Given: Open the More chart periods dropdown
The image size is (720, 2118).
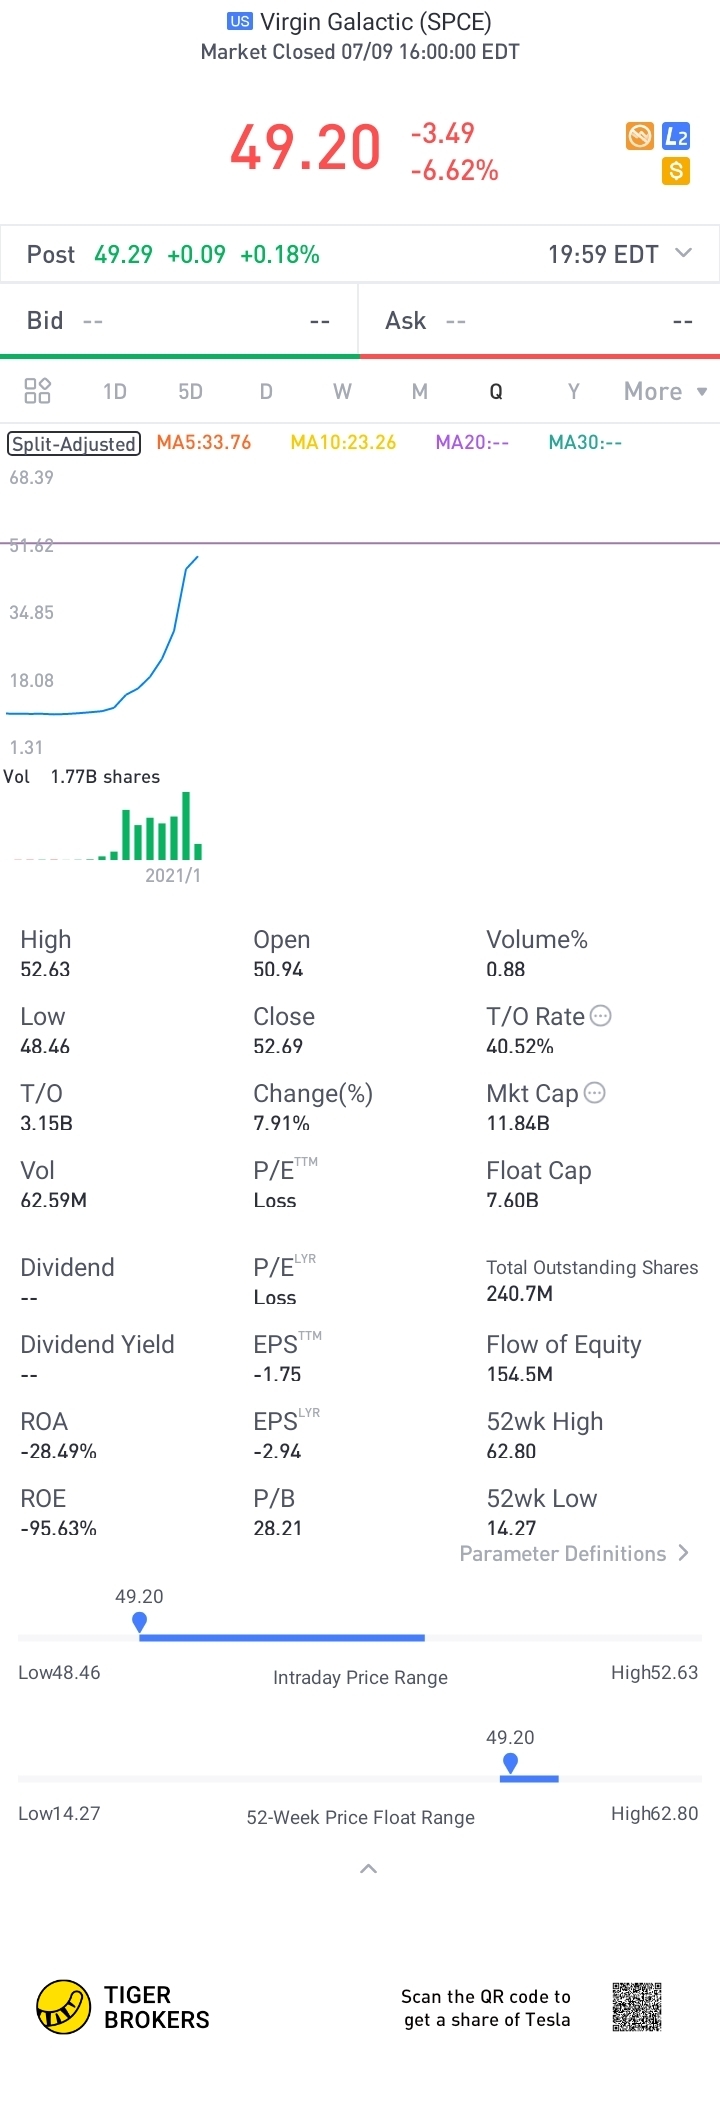Looking at the screenshot, I should tap(665, 391).
